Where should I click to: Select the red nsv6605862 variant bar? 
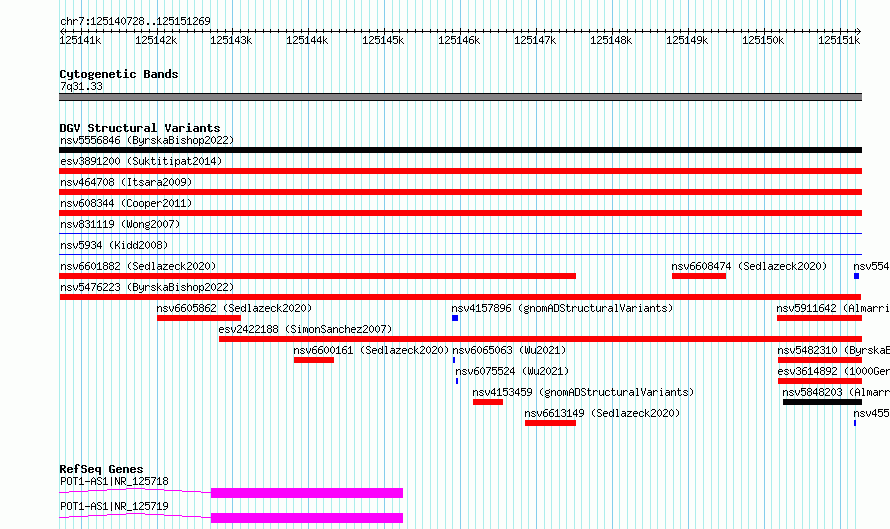point(199,318)
